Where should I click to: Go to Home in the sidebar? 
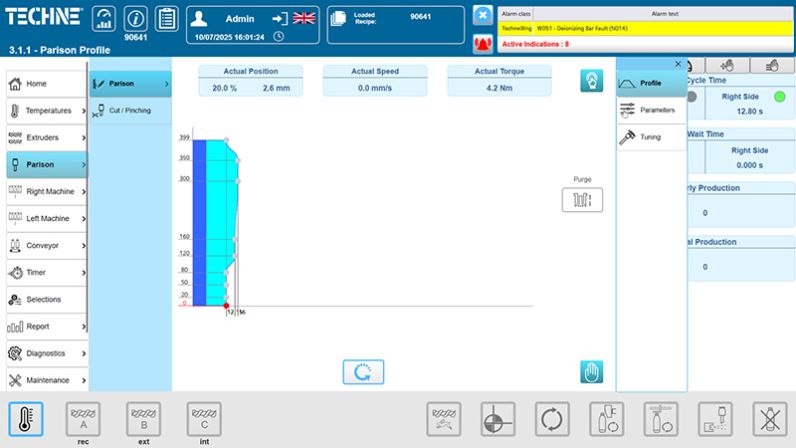click(47, 84)
